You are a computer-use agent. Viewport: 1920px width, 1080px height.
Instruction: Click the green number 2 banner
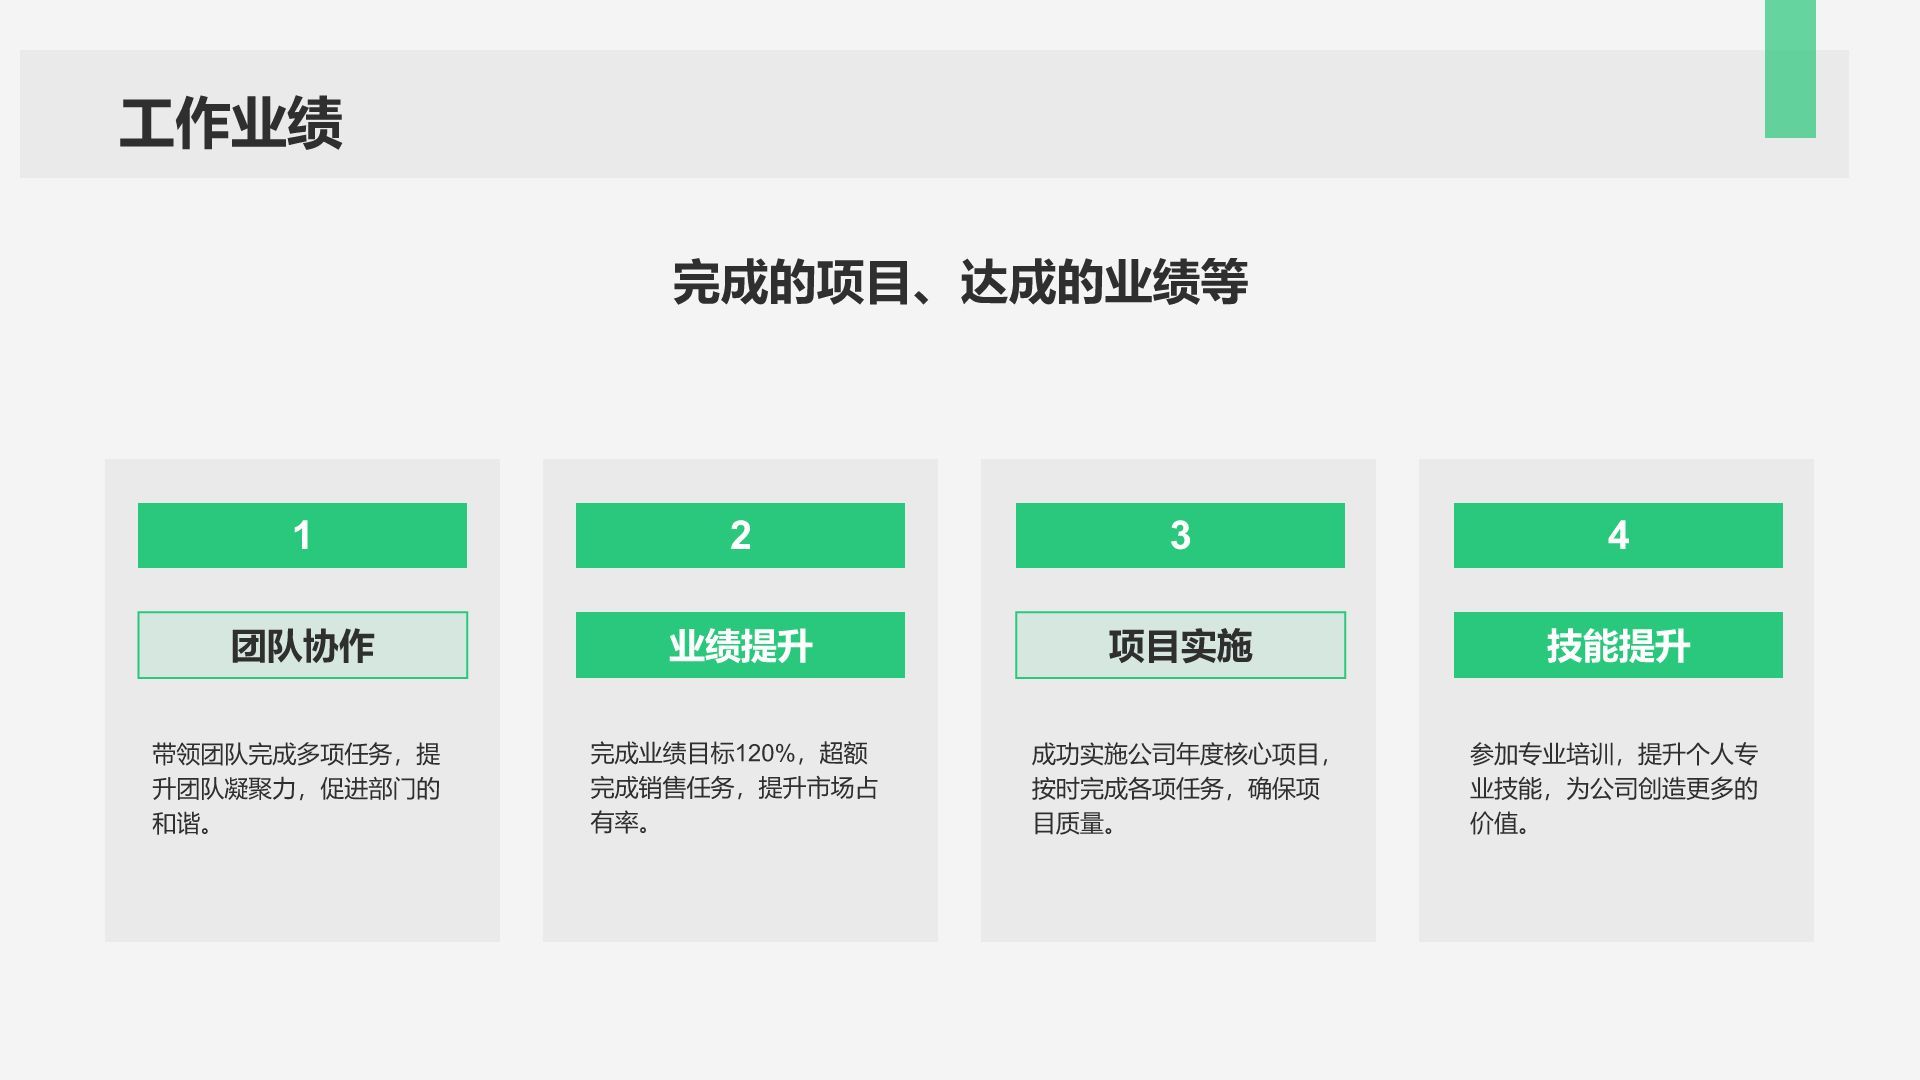(x=740, y=535)
